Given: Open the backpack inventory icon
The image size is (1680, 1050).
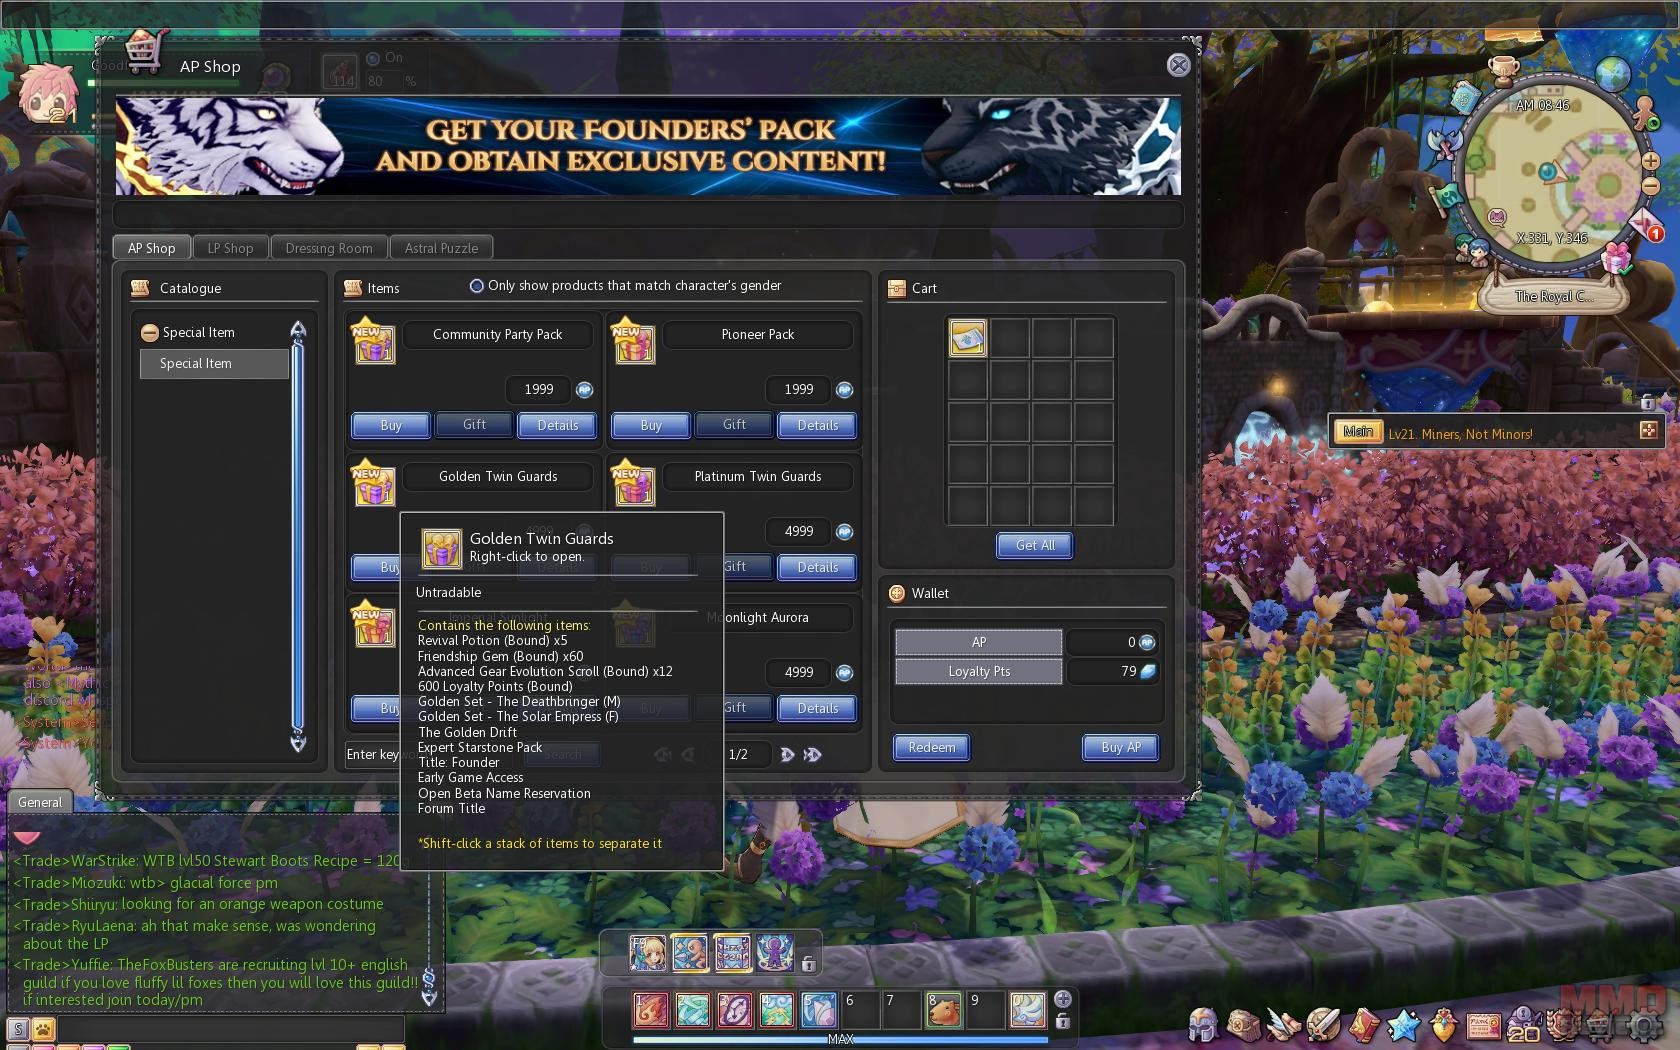Looking at the screenshot, I should [x=1244, y=1025].
